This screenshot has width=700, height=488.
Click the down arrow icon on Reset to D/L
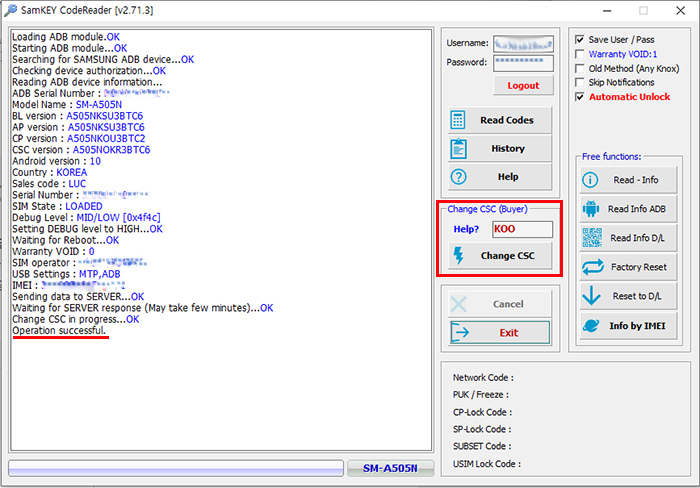click(592, 296)
